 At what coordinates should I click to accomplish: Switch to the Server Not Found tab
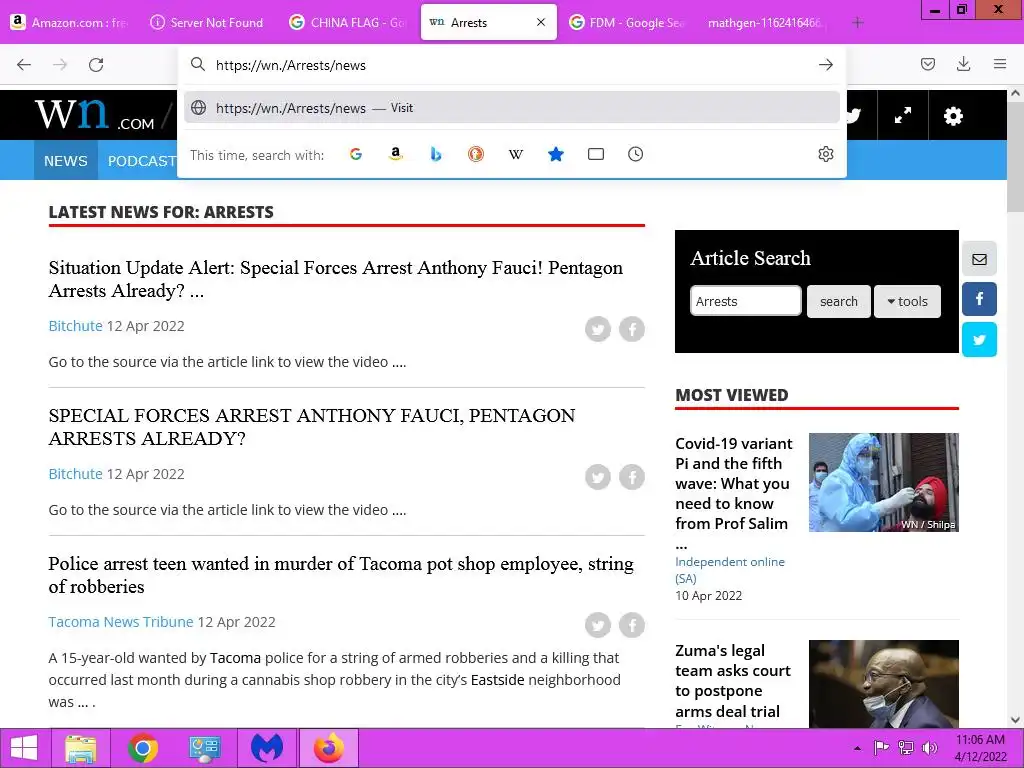pyautogui.click(x=206, y=22)
